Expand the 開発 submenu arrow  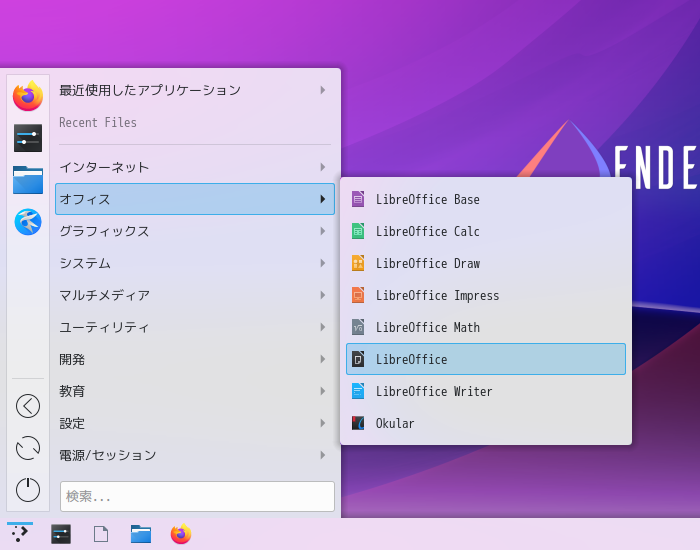tap(323, 359)
